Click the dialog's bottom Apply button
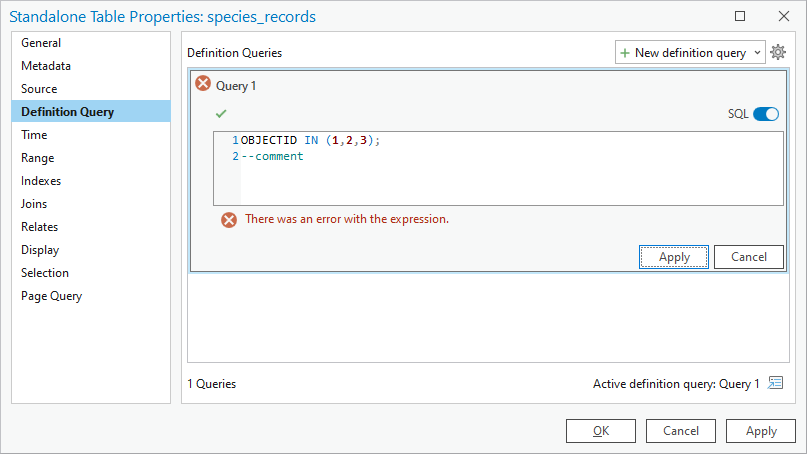Screen dimensions: 807x454 click(x=761, y=431)
